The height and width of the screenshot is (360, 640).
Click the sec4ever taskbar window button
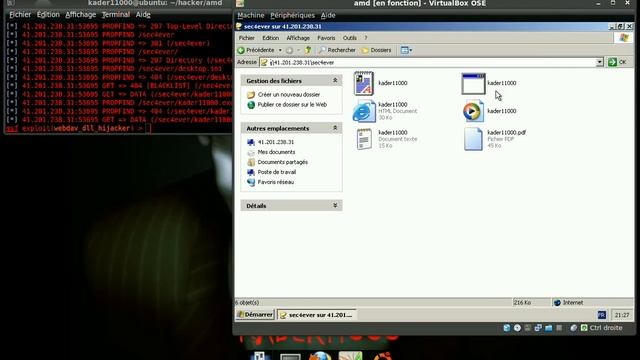coord(317,315)
